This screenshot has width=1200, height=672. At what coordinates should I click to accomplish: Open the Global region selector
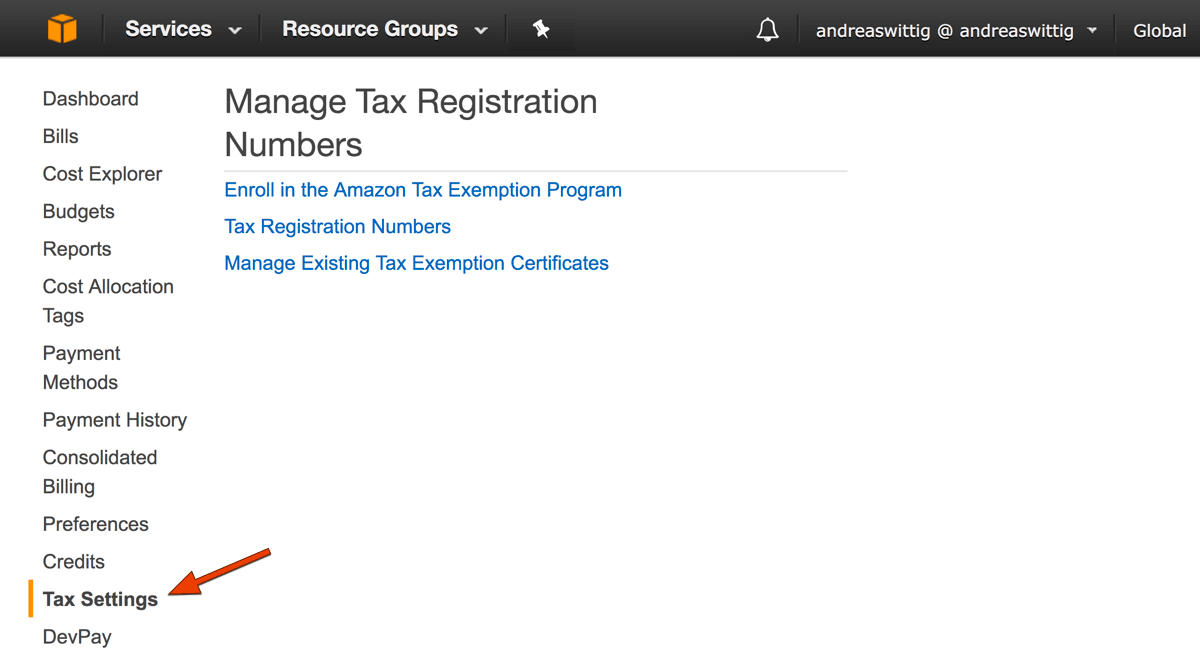coord(1159,30)
